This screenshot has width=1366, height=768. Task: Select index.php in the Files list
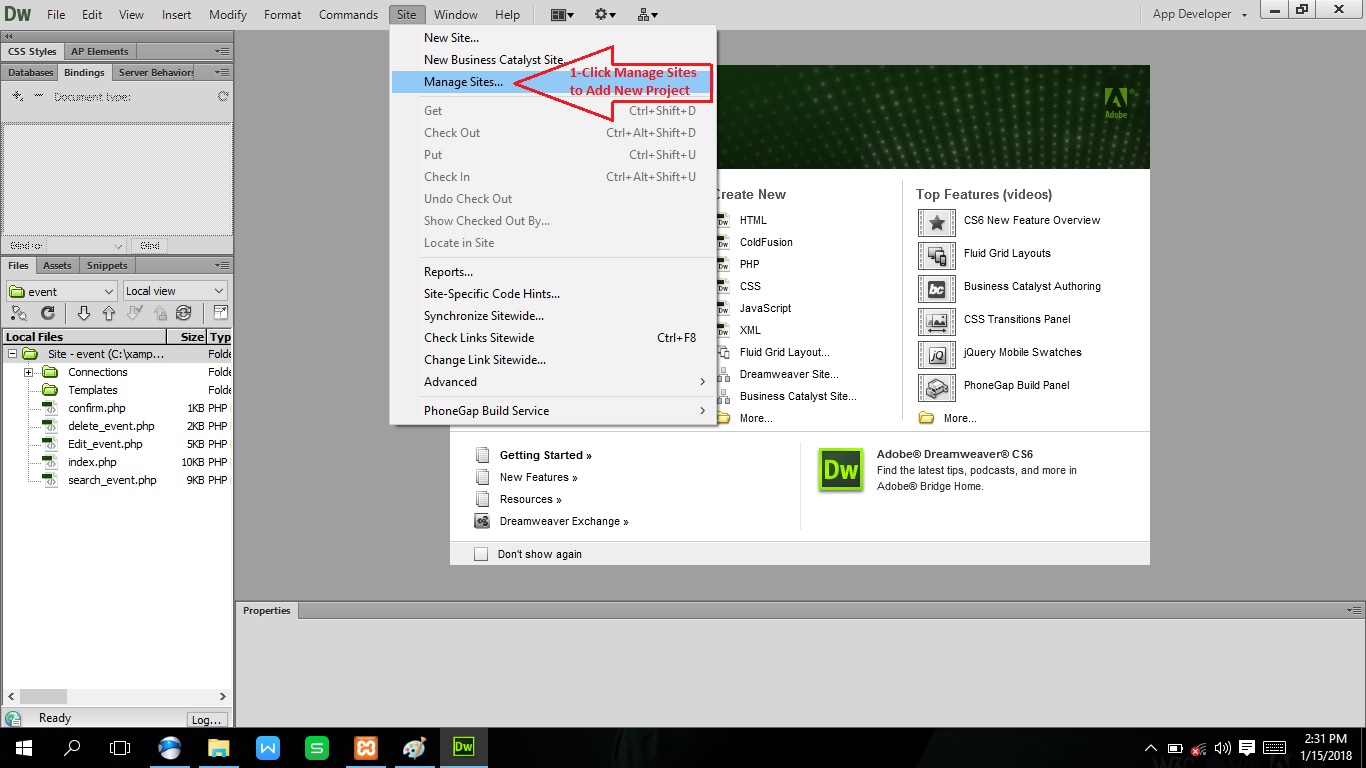(92, 462)
